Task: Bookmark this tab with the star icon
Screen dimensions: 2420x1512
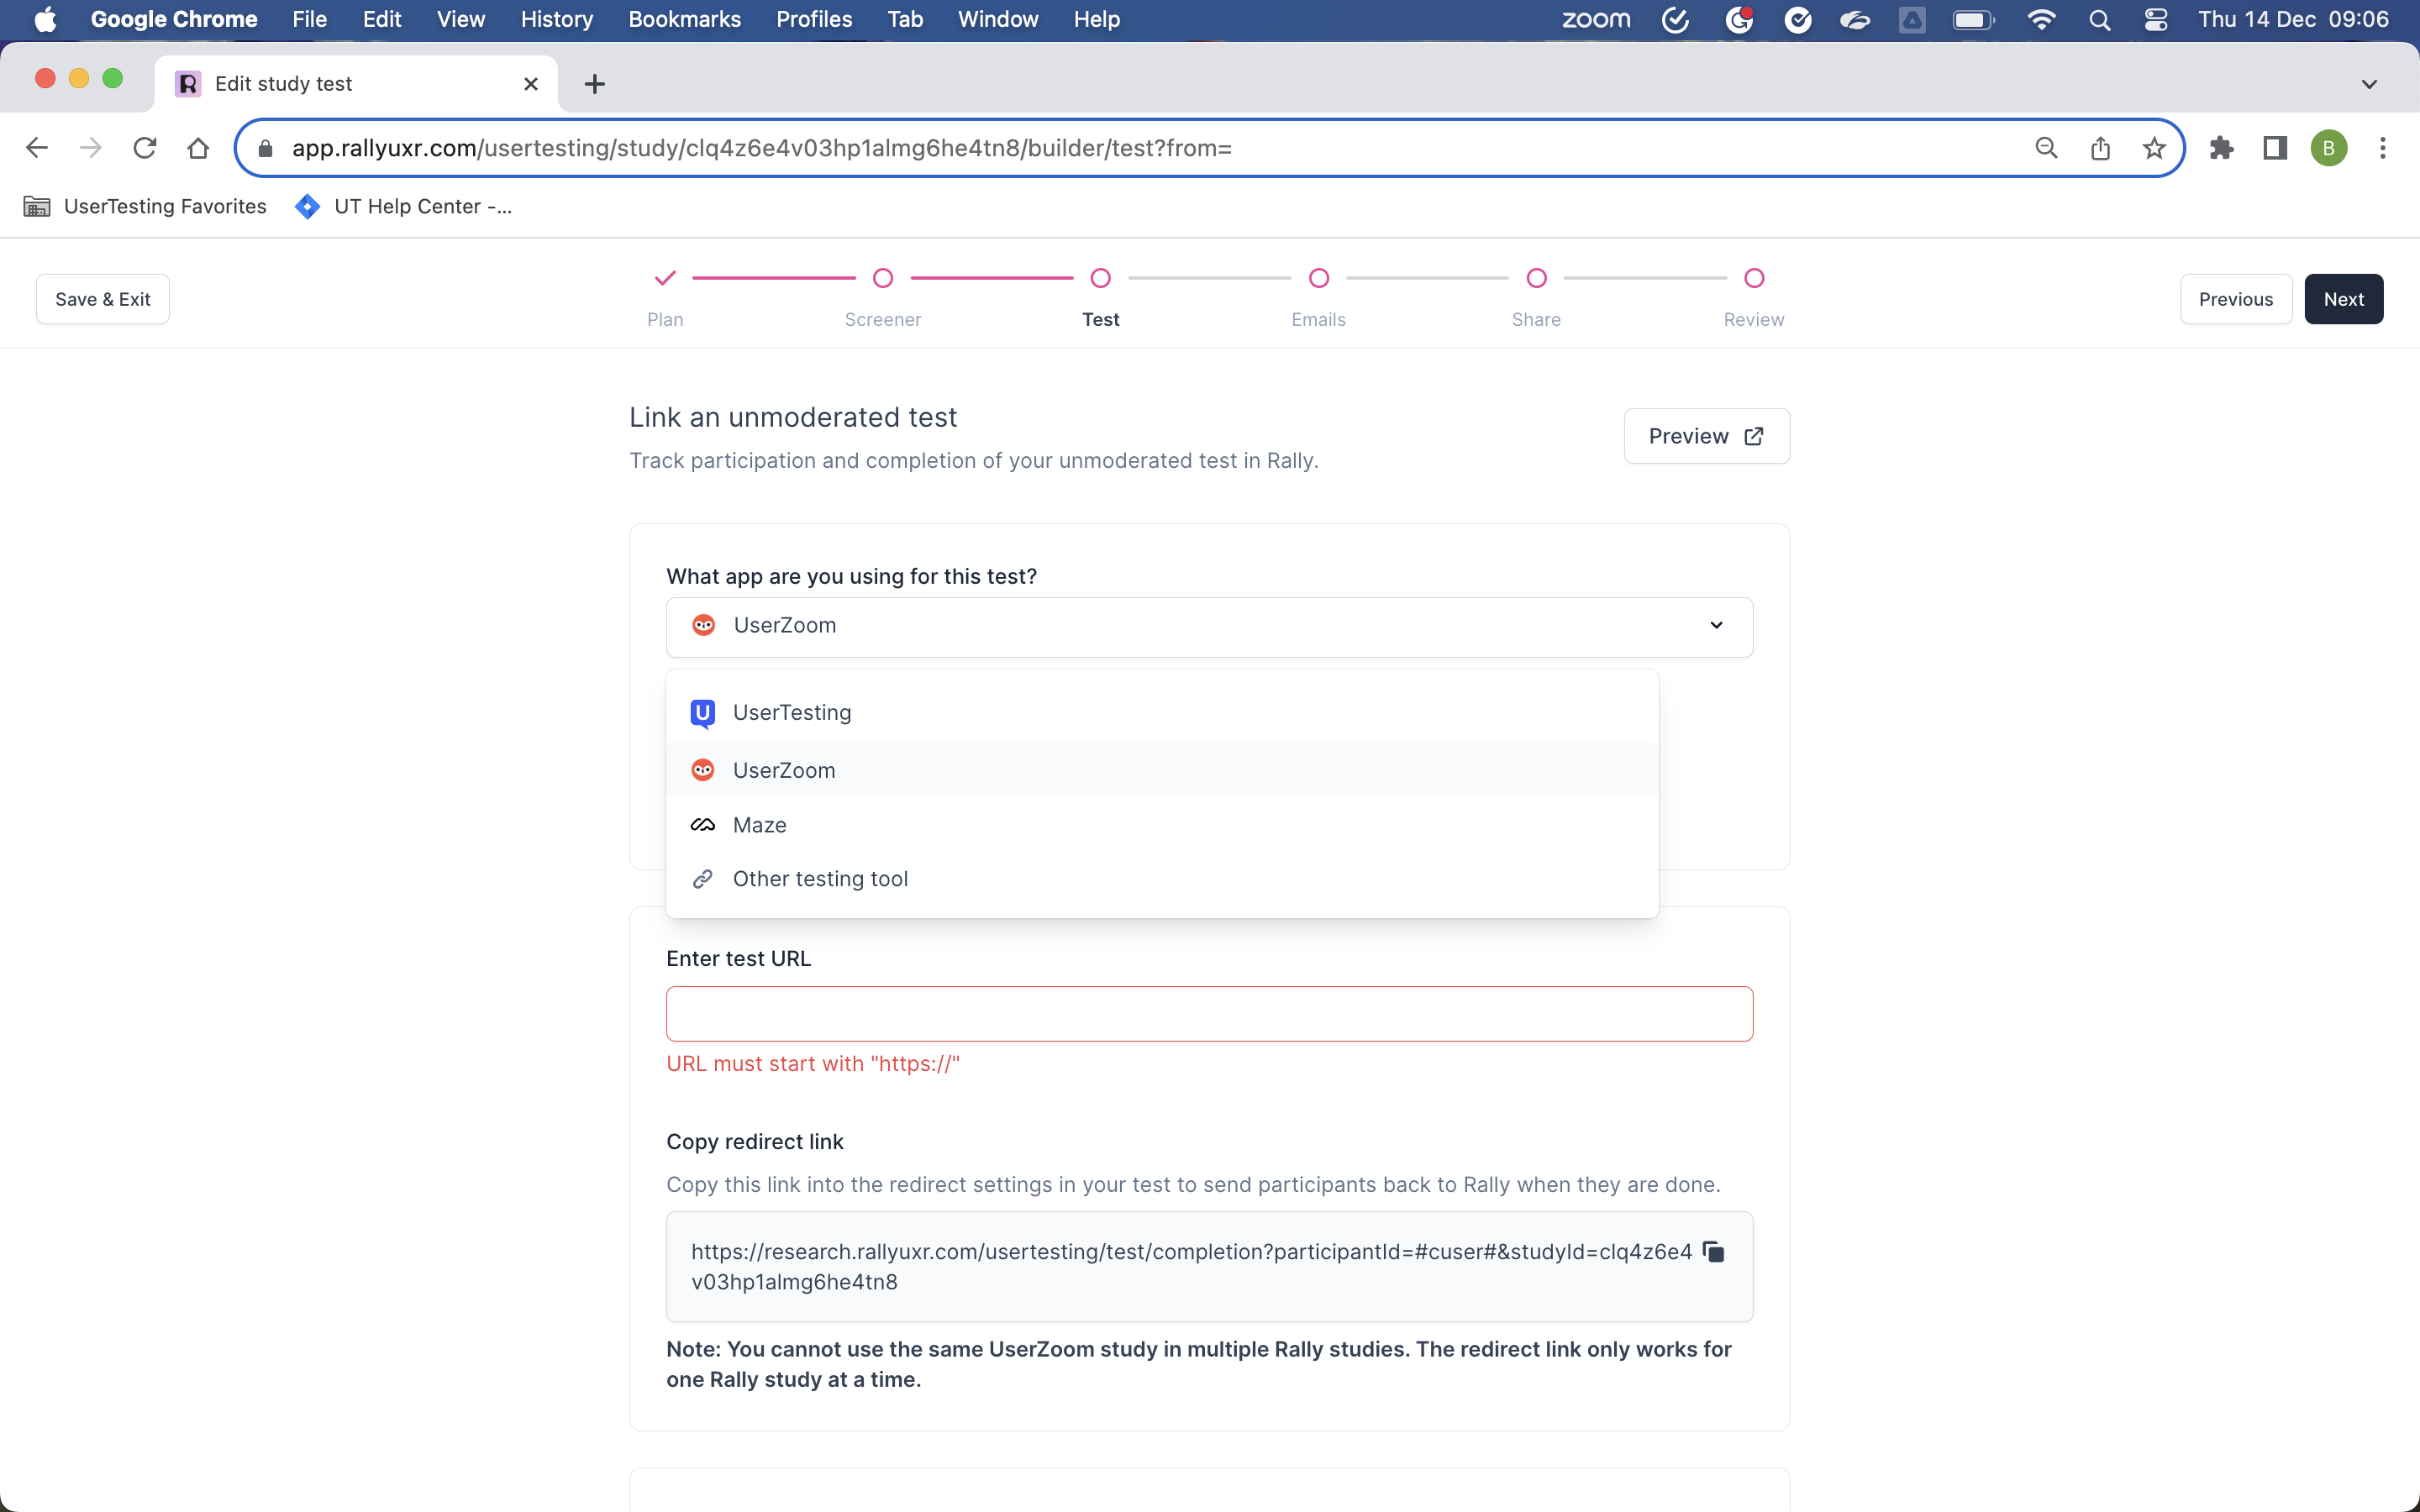Action: pos(2154,148)
